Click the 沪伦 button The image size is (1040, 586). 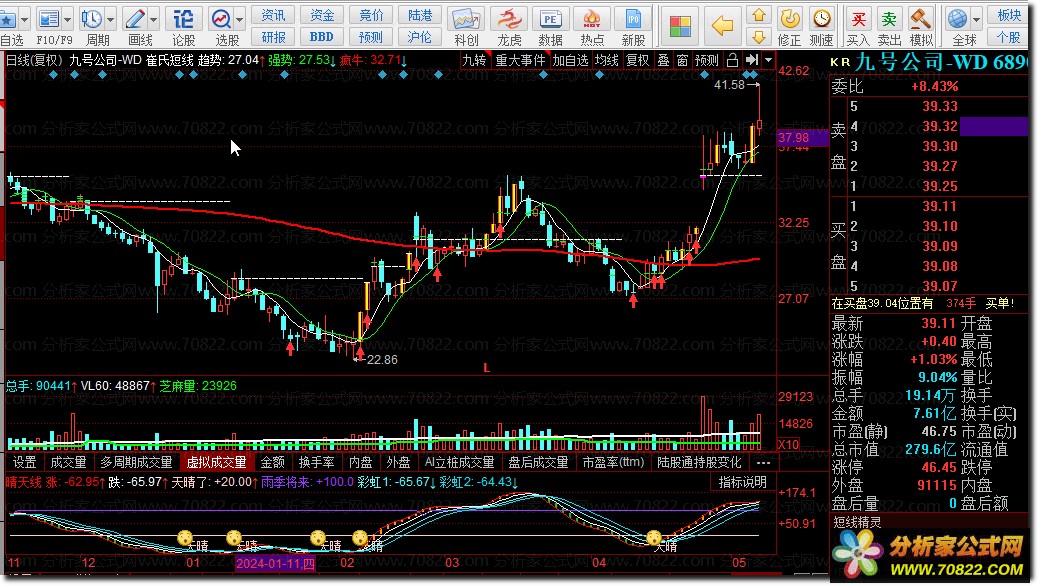click(419, 36)
